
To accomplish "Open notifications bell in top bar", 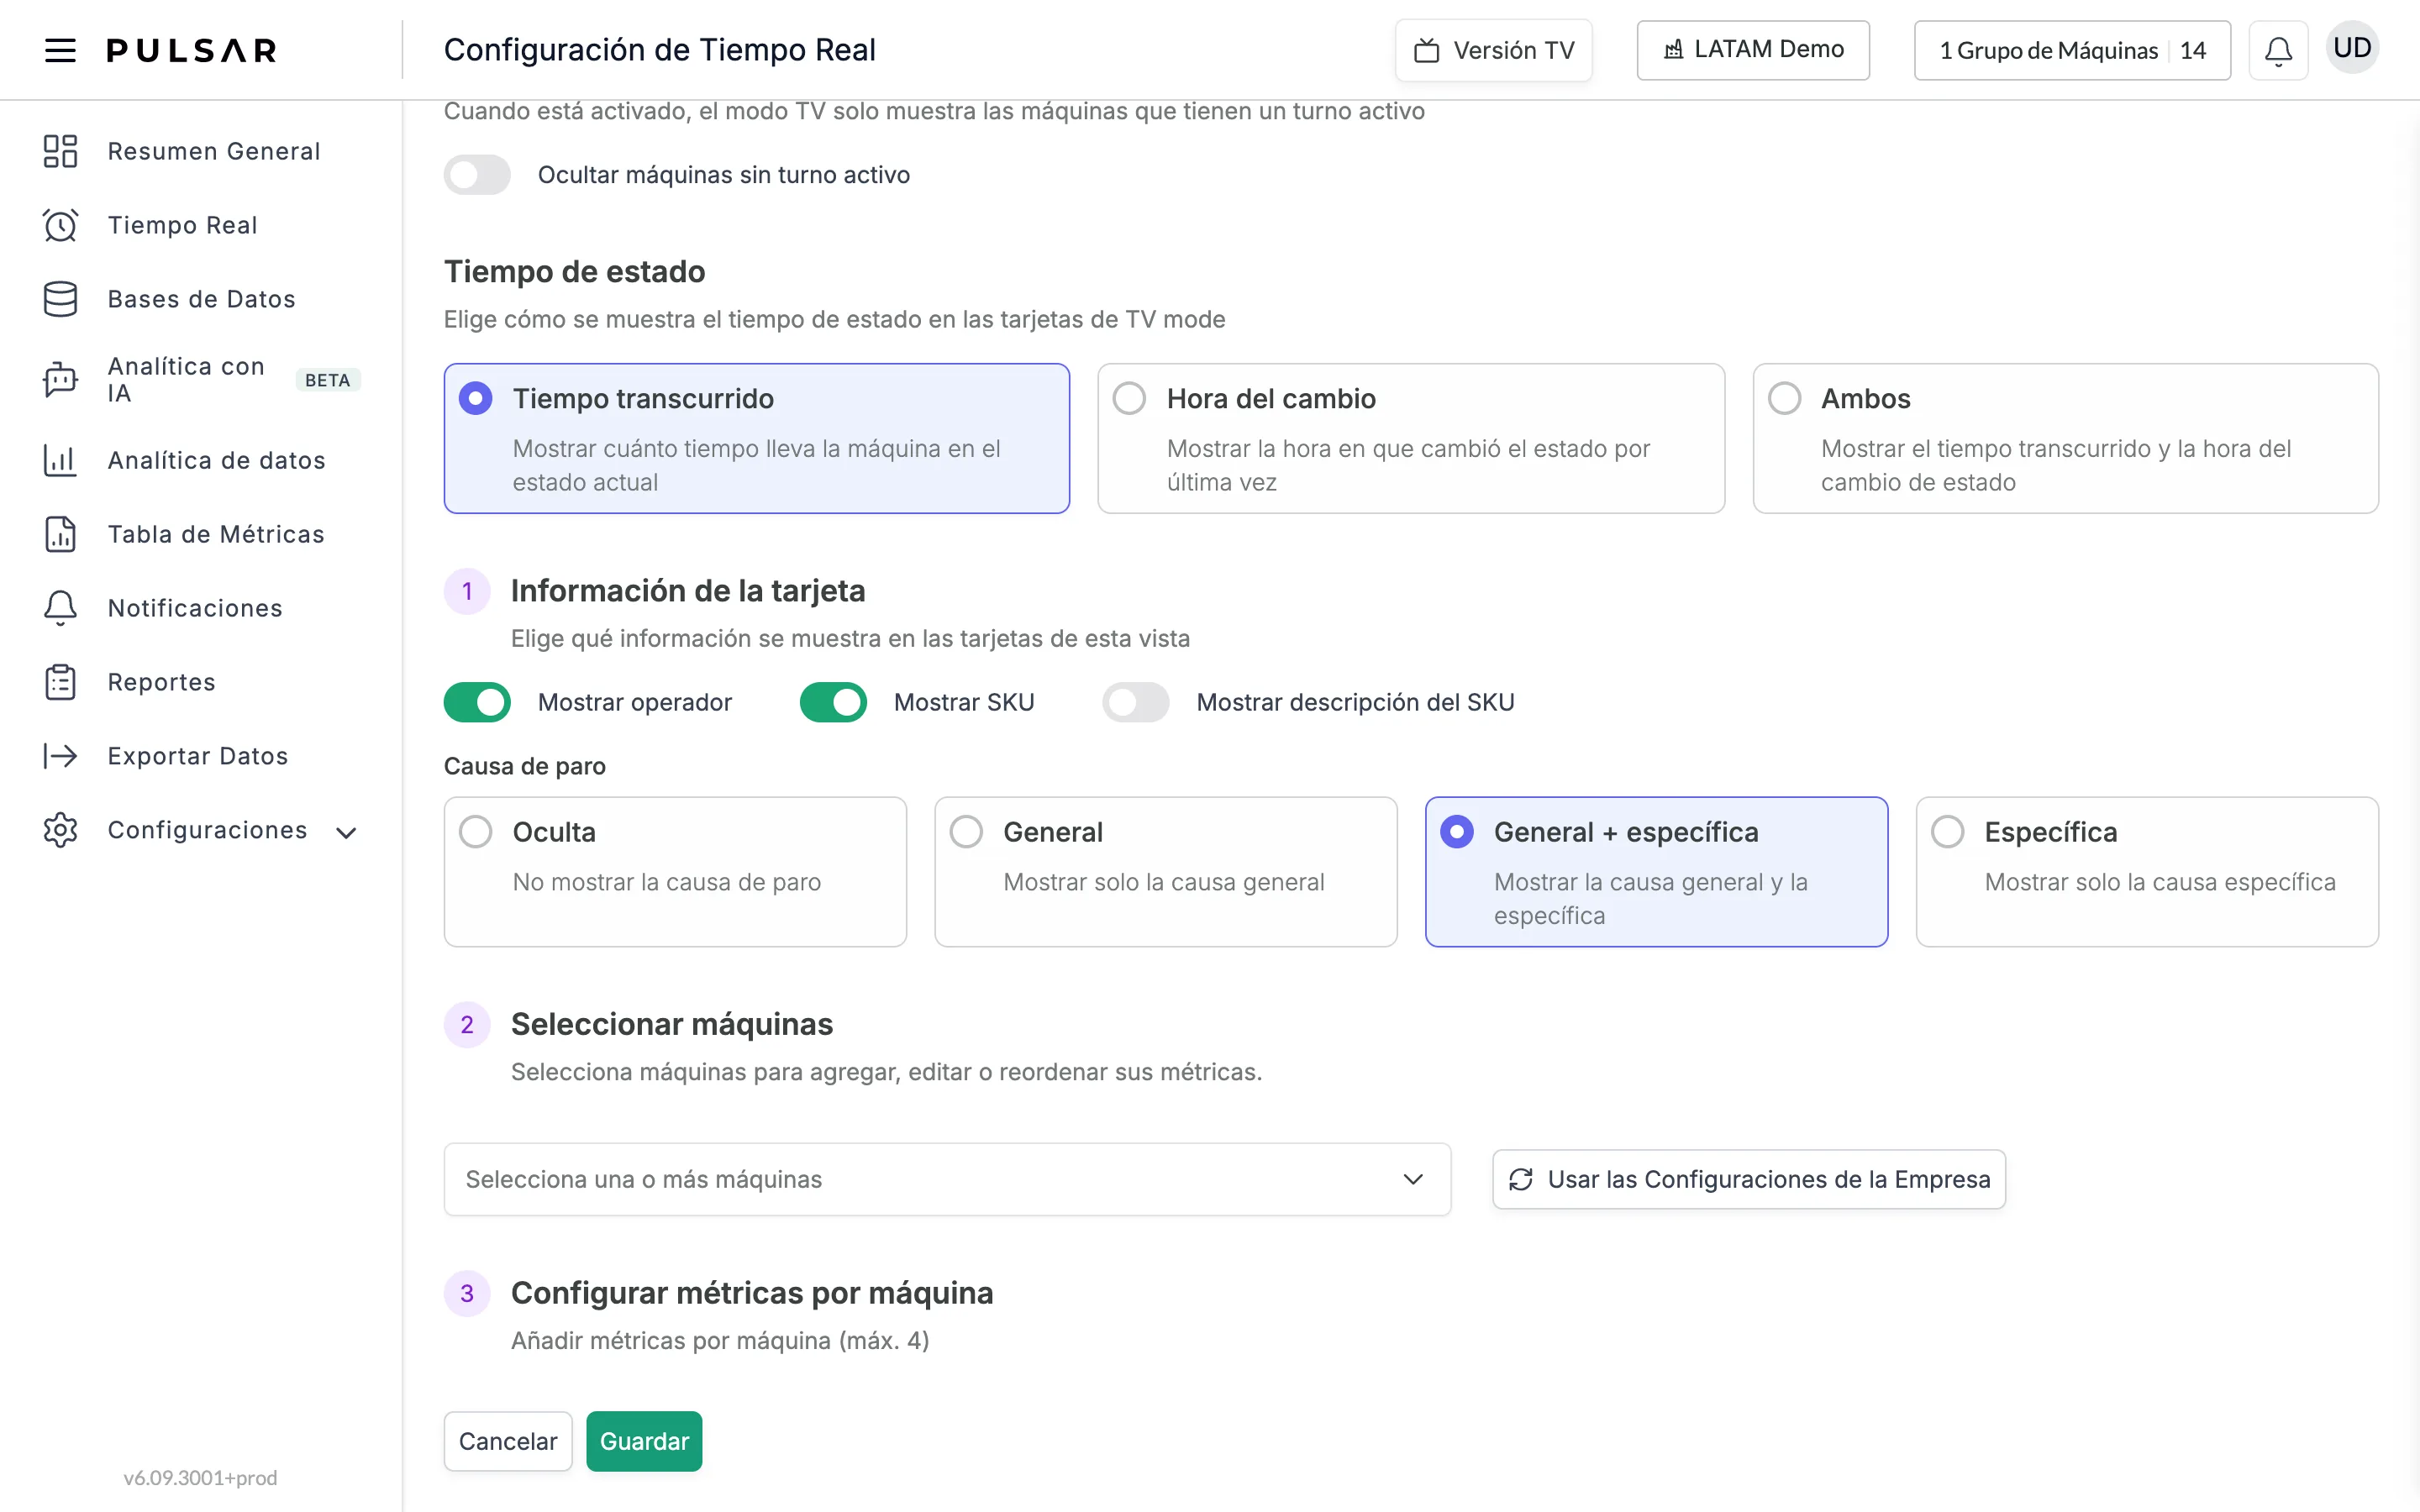I will coord(2278,50).
